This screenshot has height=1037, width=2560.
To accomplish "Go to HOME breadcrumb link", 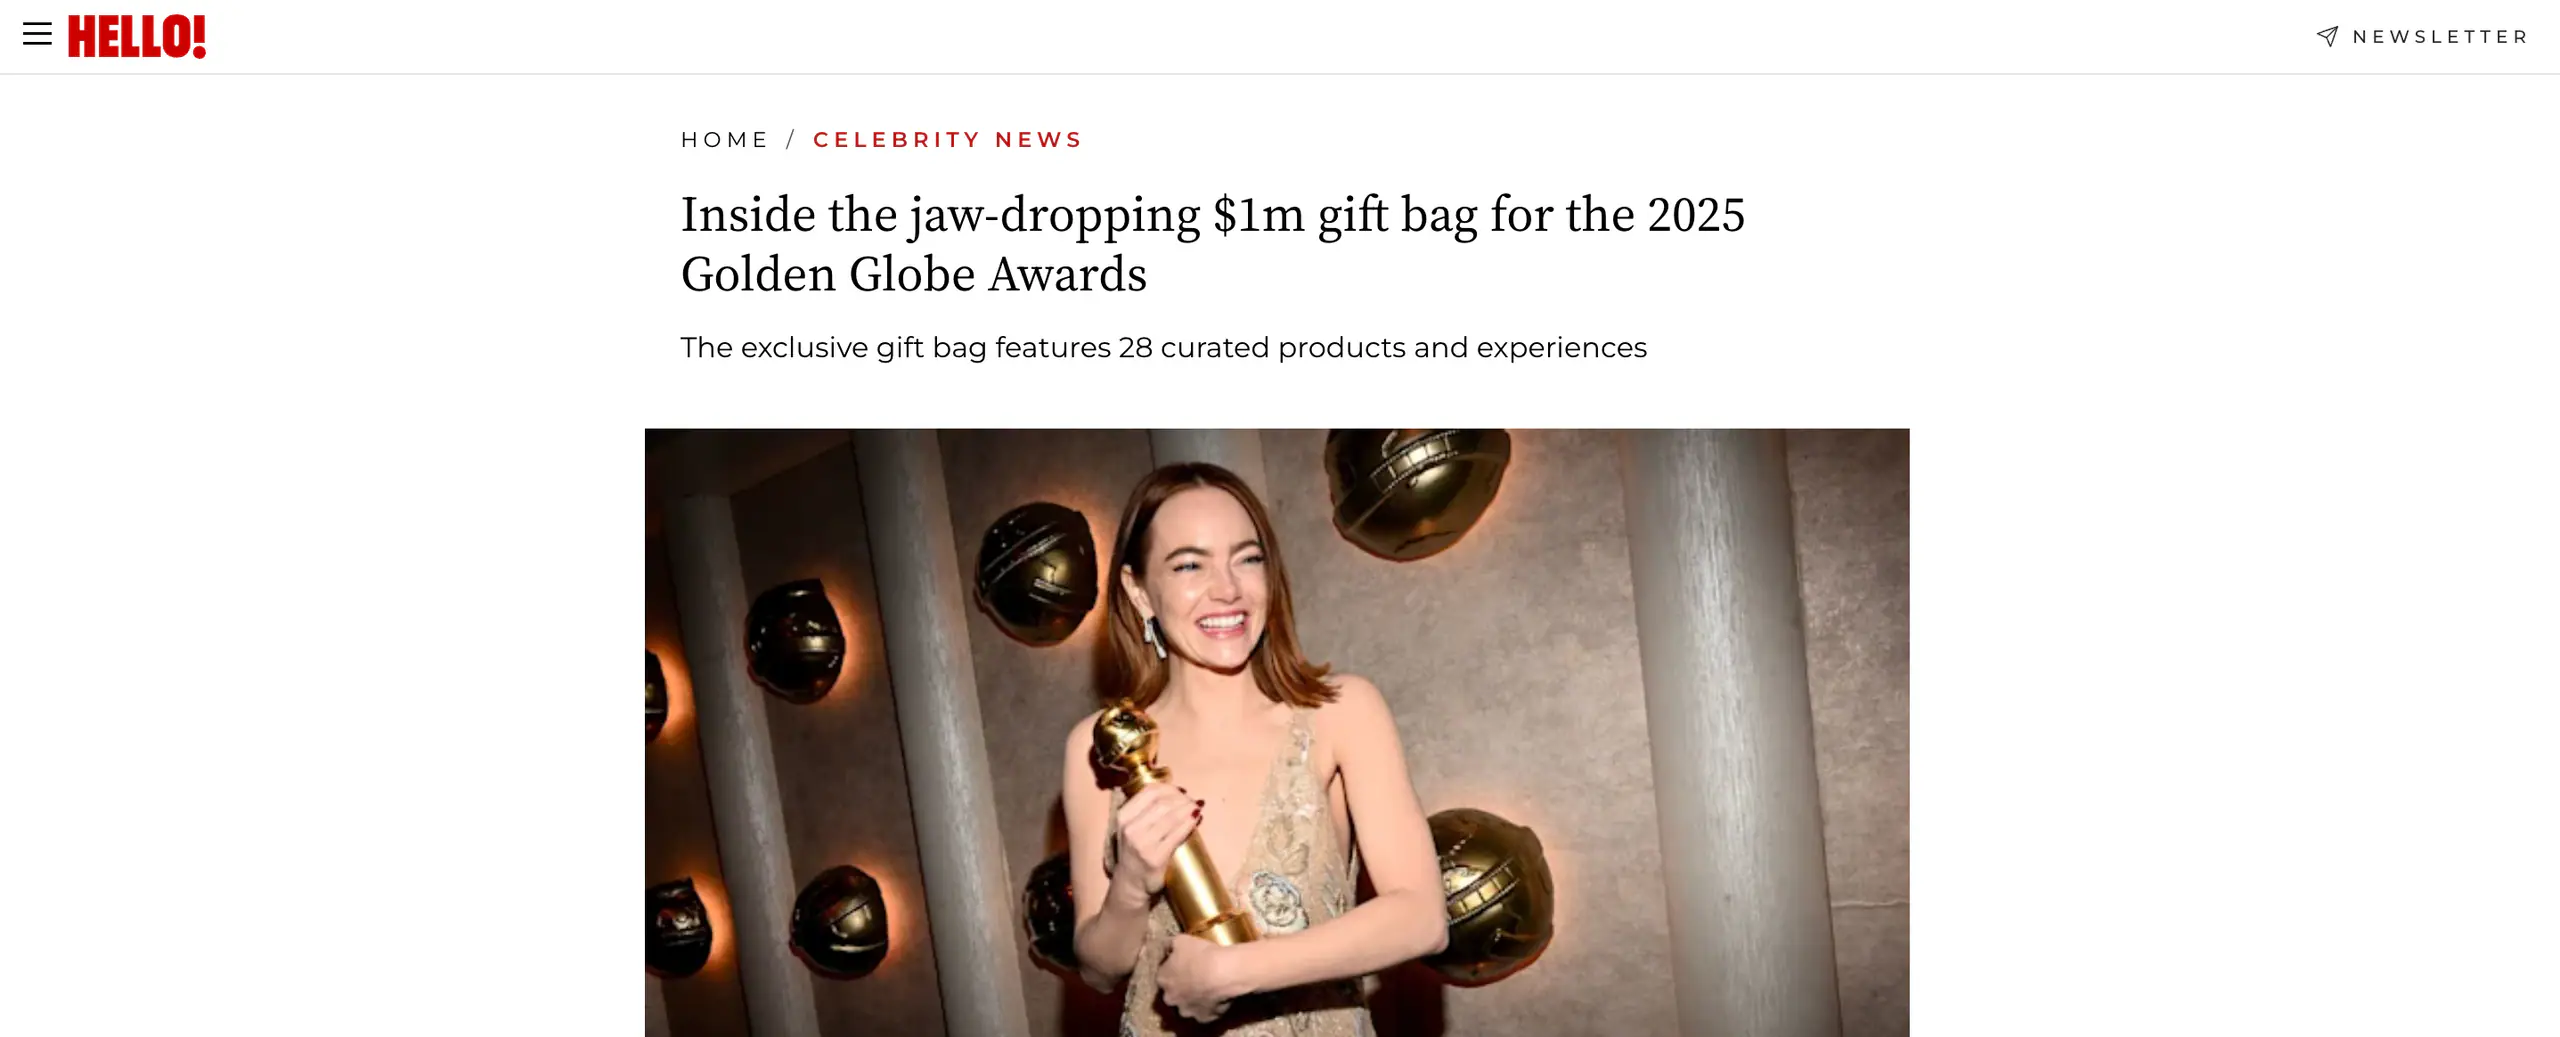I will [724, 140].
